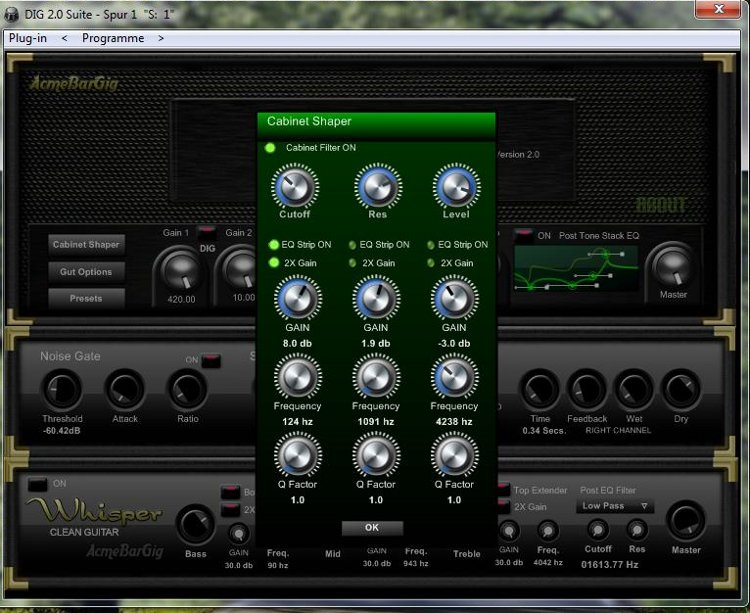Click the Res knob in Cabinet Shaper
The width and height of the screenshot is (750, 613).
378,187
